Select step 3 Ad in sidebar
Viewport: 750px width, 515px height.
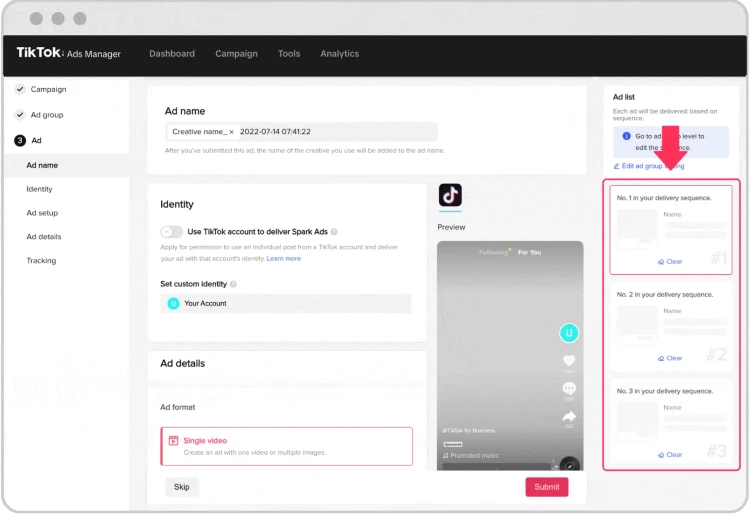(36, 140)
